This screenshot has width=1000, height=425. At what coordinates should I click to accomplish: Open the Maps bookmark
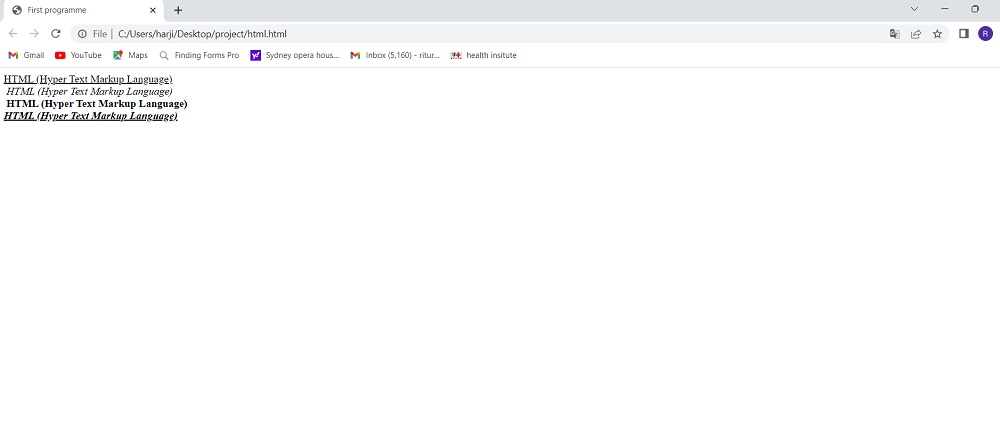point(130,55)
